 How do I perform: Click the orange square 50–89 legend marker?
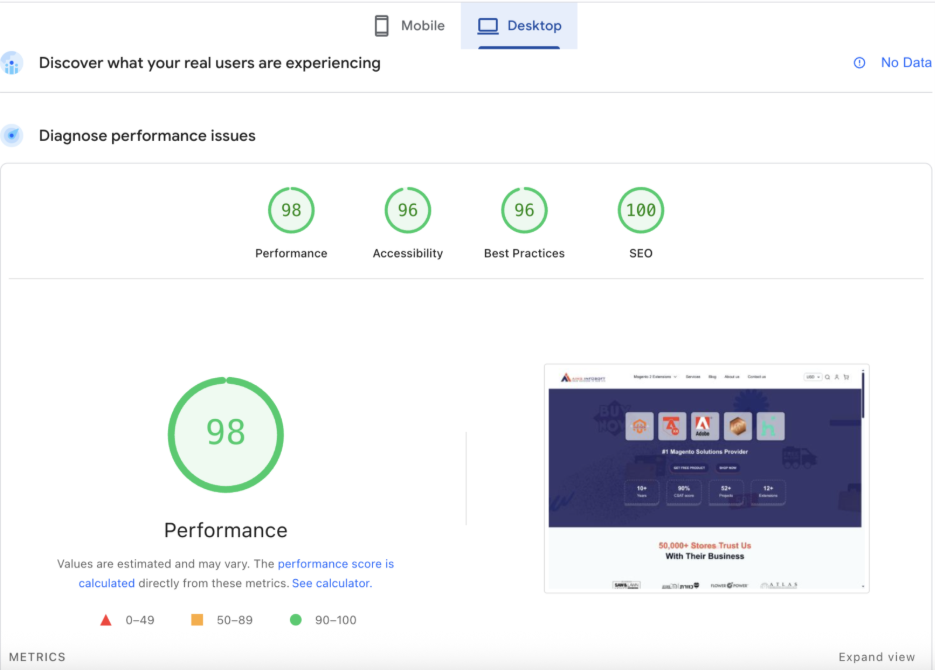(197, 620)
